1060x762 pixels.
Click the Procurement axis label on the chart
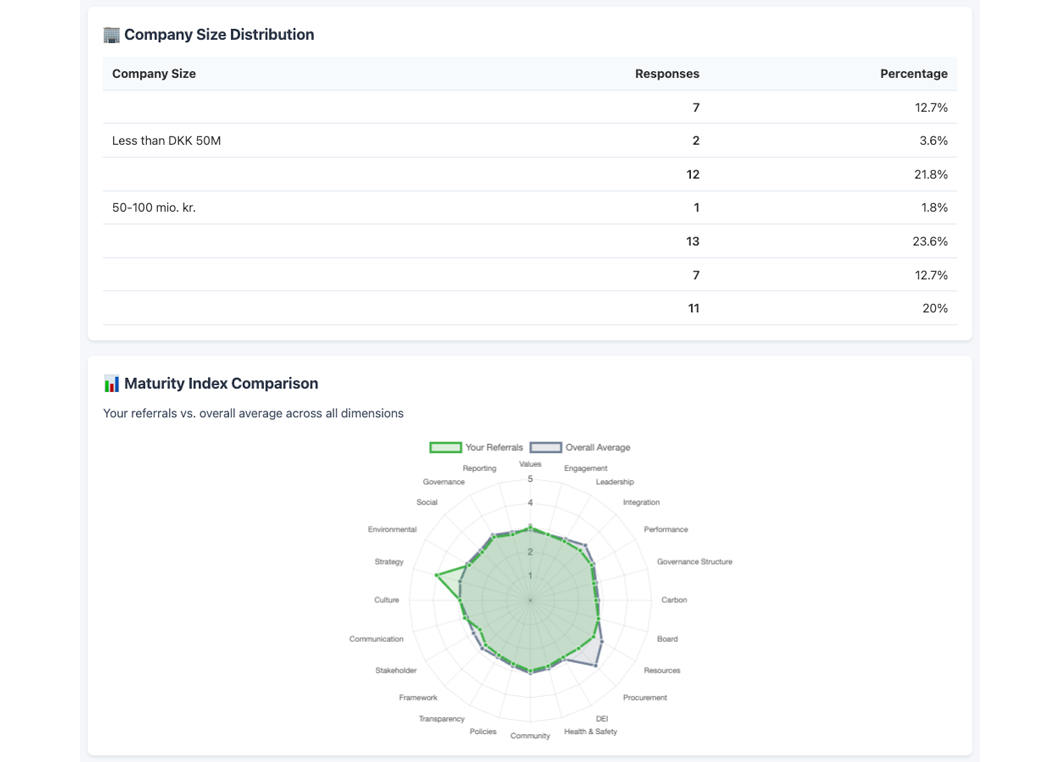pyautogui.click(x=644, y=697)
